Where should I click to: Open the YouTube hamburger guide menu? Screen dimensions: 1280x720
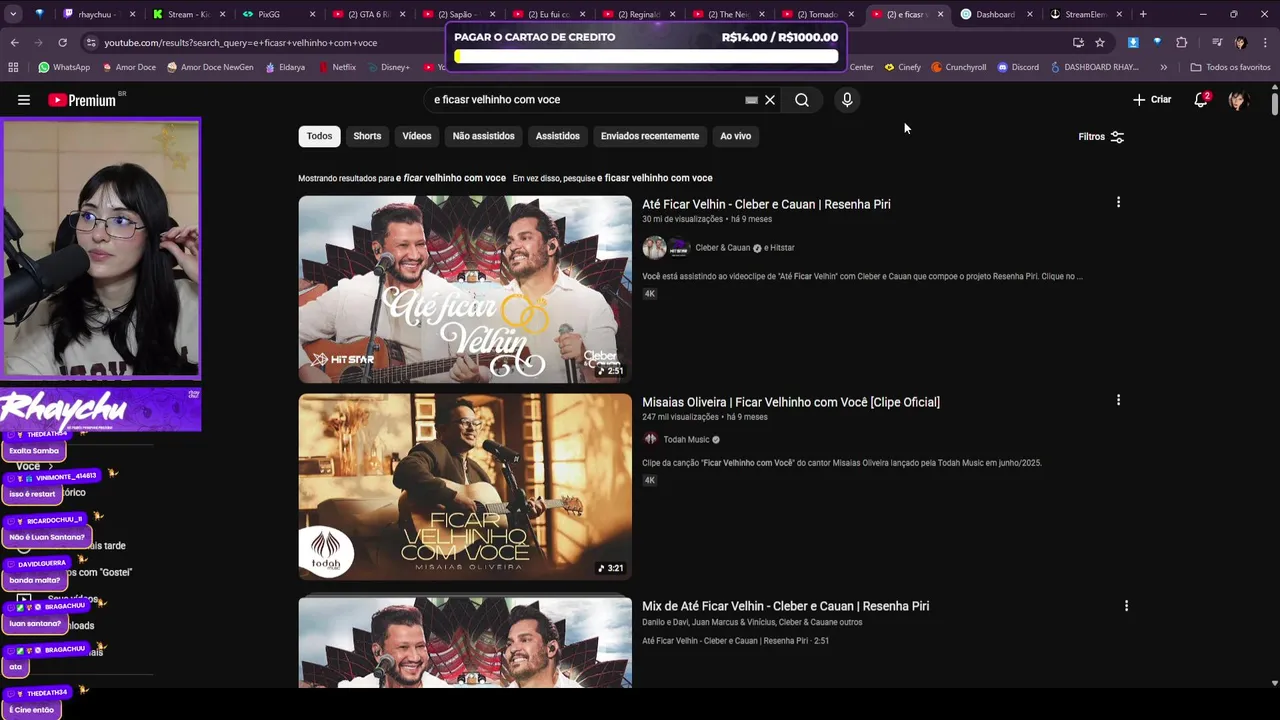tap(24, 100)
